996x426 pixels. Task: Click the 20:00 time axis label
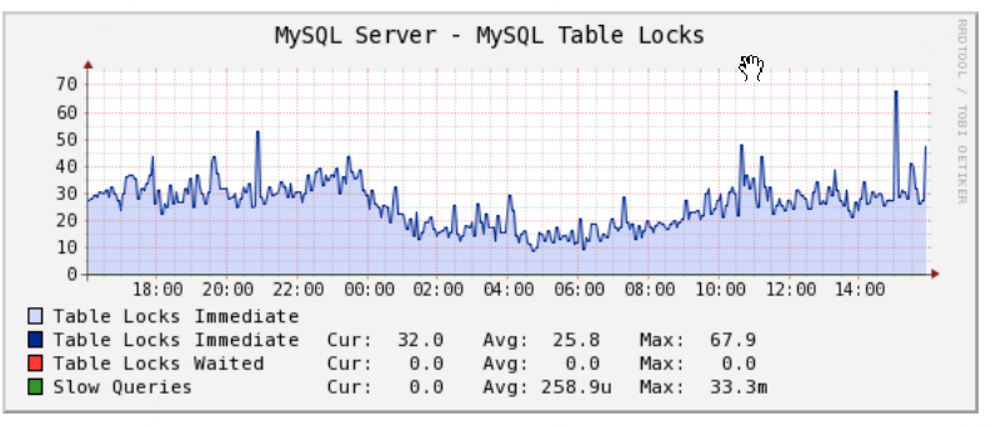click(228, 290)
